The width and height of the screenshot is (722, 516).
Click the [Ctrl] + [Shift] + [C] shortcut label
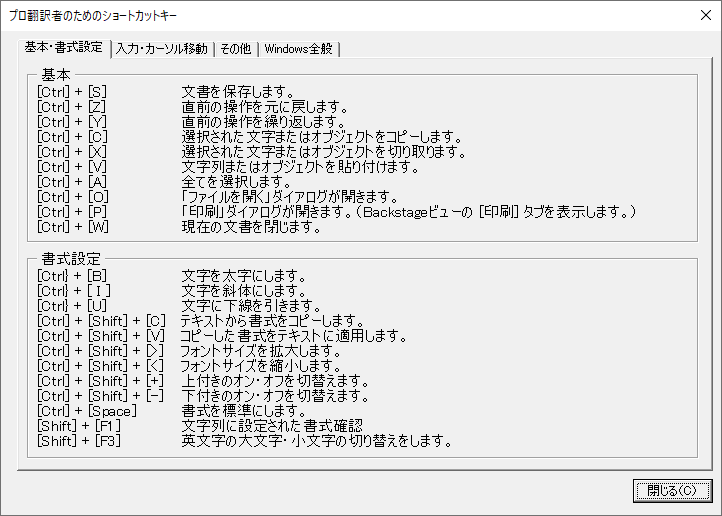100,321
